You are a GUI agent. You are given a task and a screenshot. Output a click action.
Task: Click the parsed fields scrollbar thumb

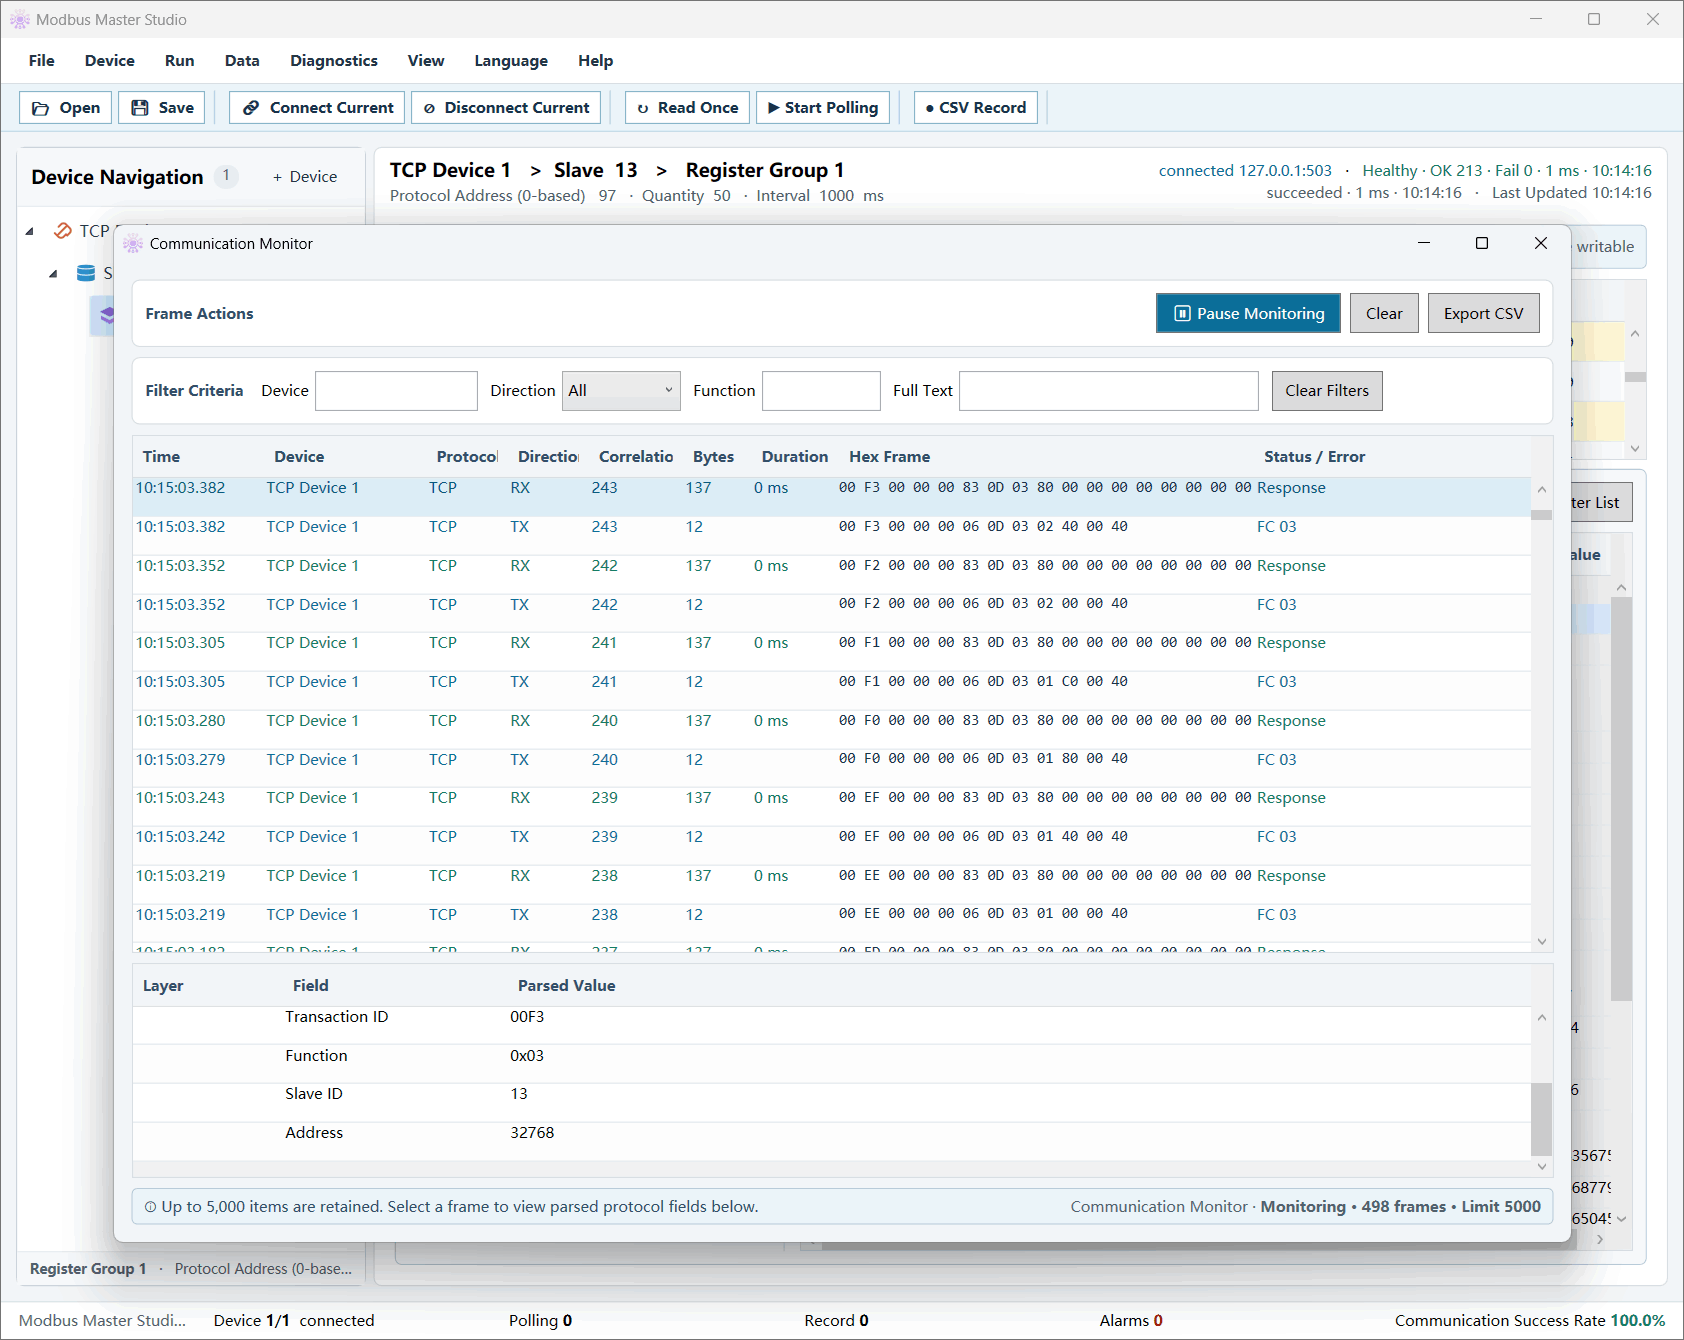[1541, 1119]
